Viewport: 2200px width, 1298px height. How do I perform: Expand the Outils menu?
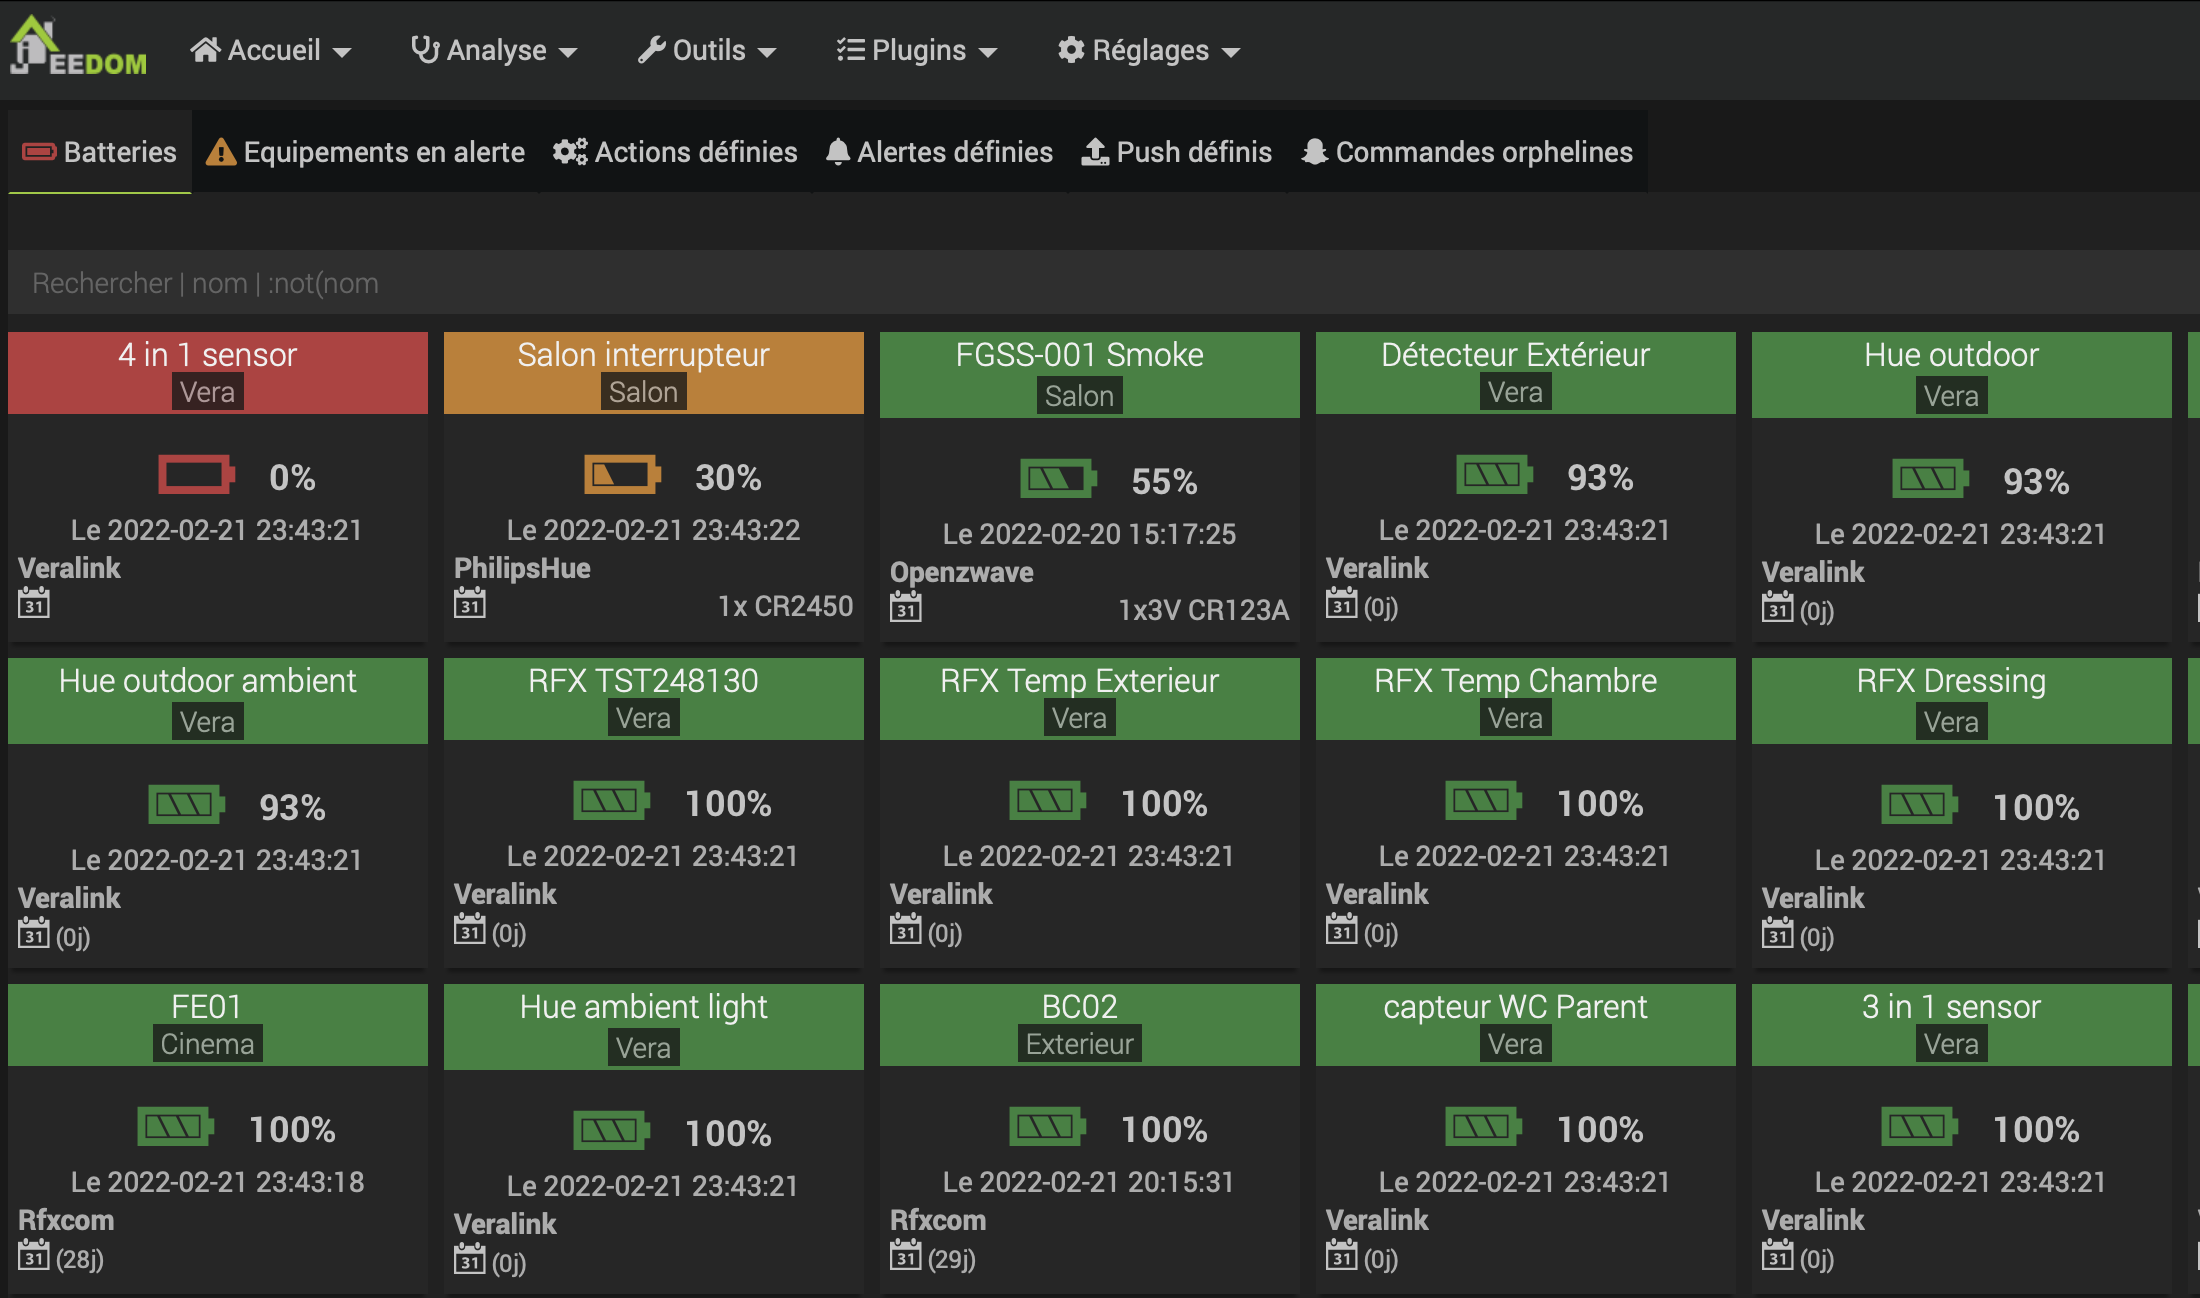click(x=707, y=50)
